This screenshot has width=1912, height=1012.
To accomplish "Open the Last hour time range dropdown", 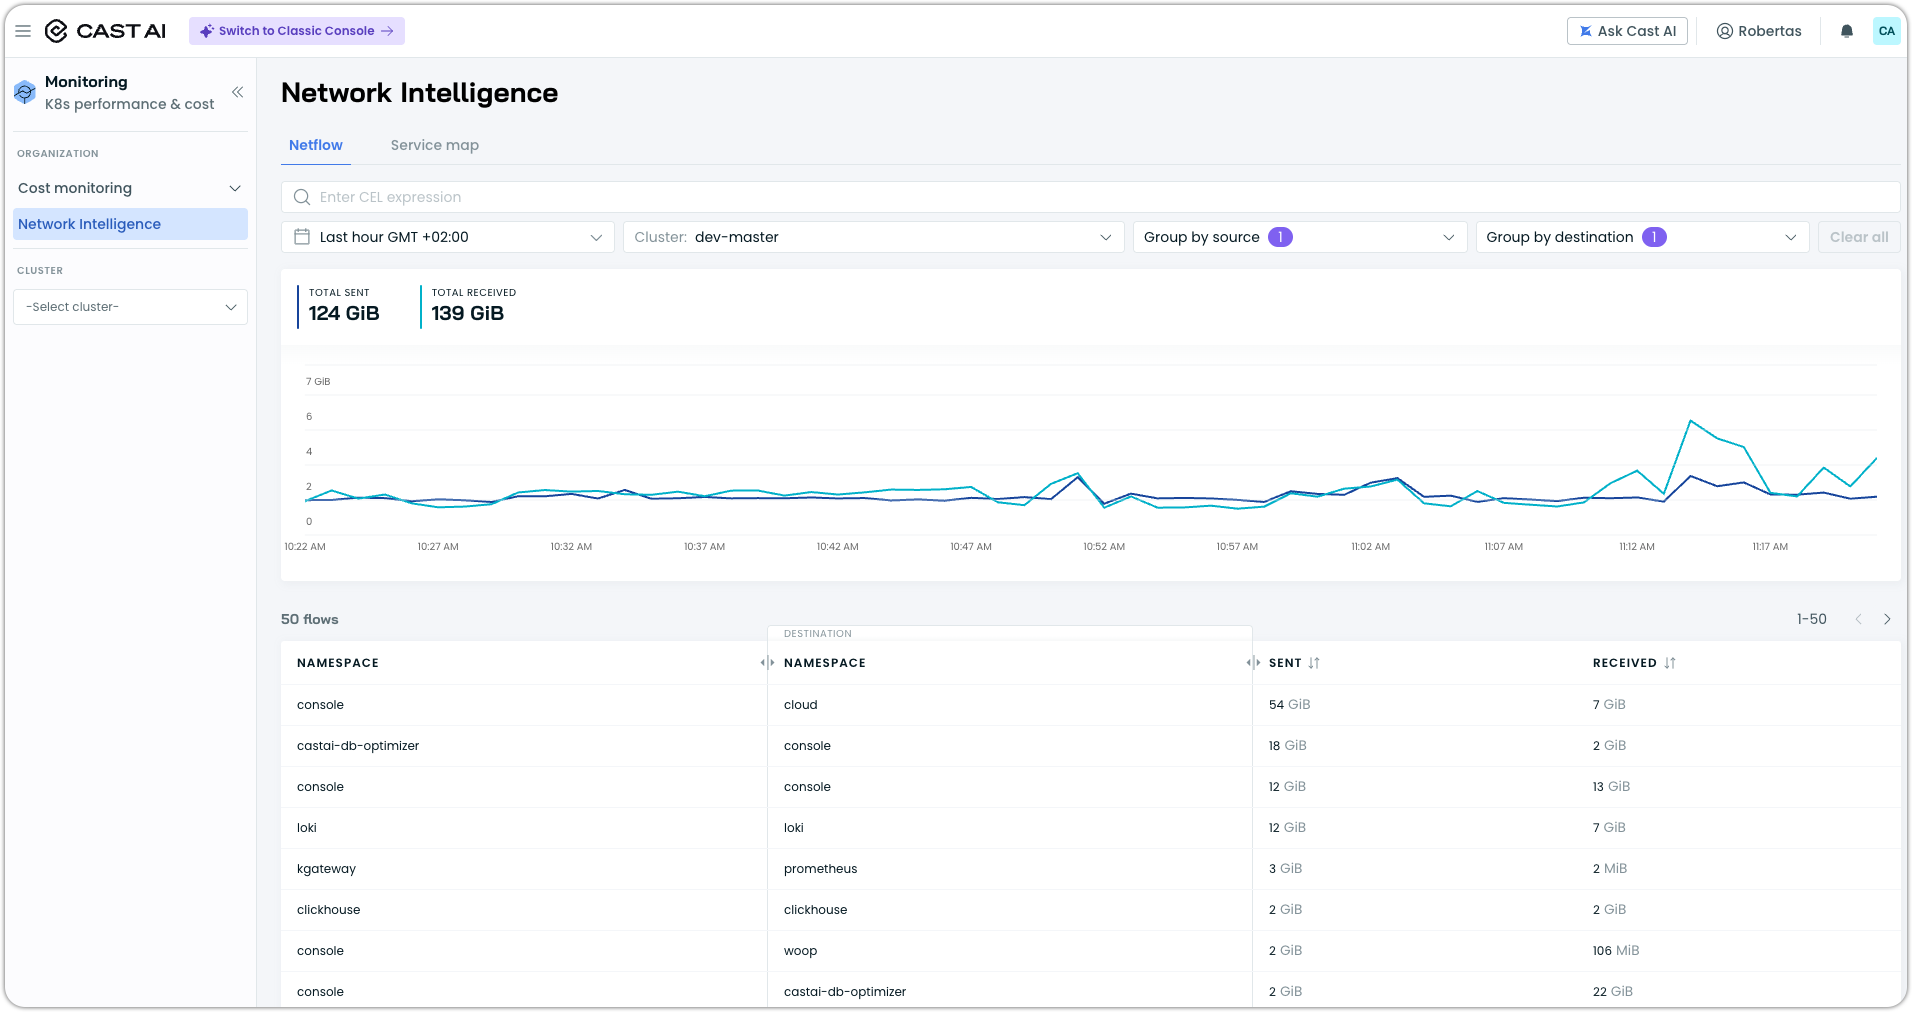I will pos(448,237).
